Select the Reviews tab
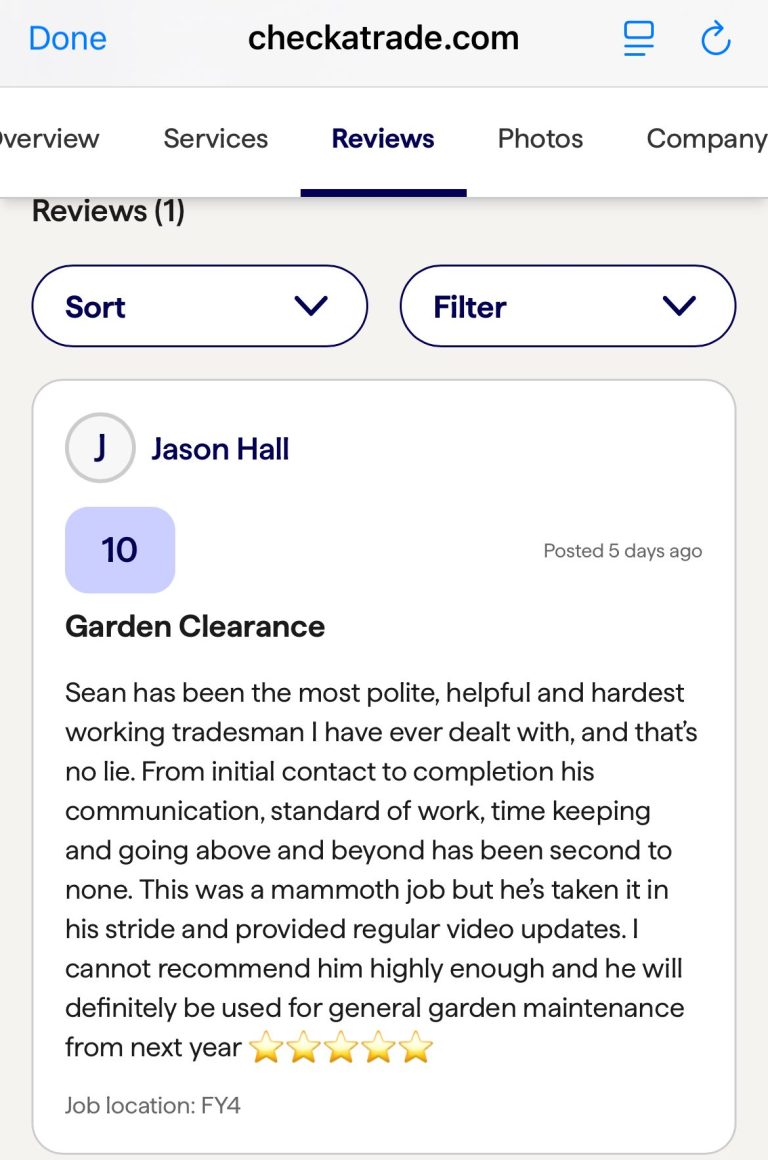768x1160 pixels. [x=383, y=139]
